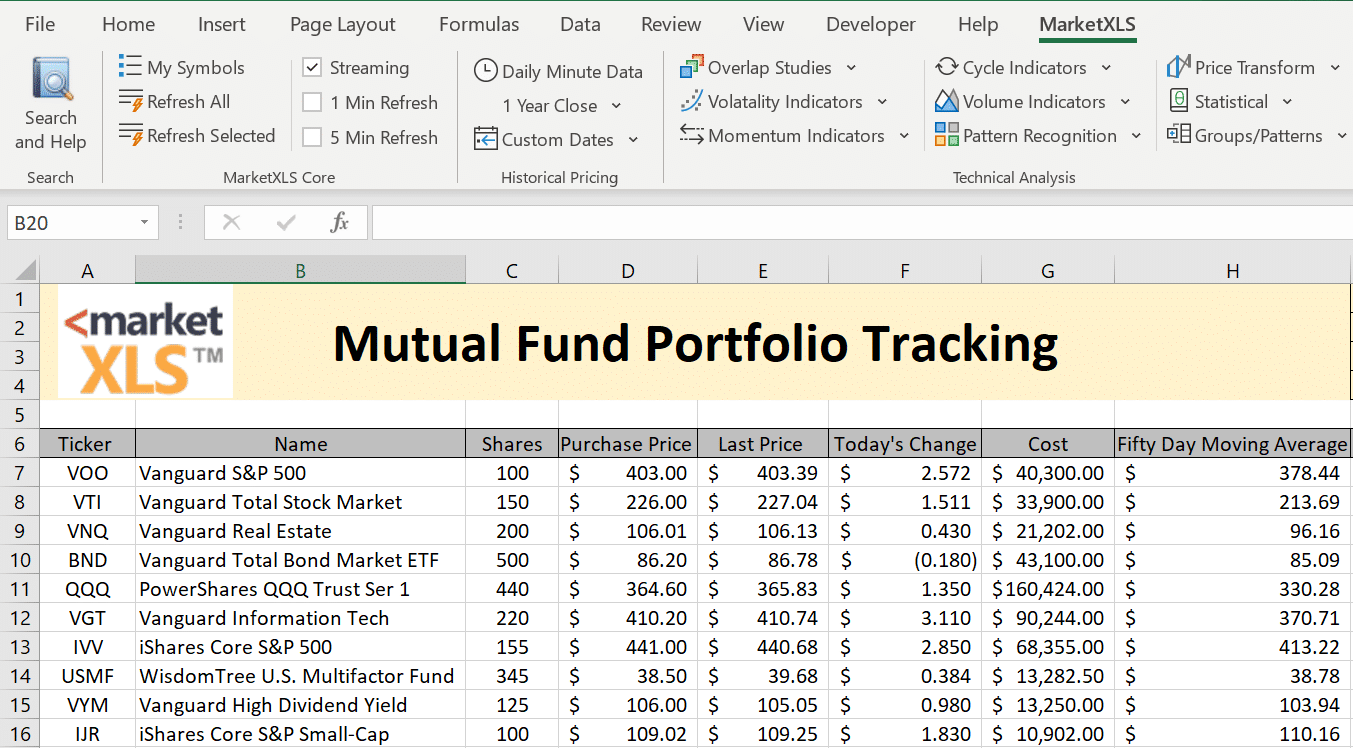Click Volume Indicators icon
The height and width of the screenshot is (748, 1353).
946,101
